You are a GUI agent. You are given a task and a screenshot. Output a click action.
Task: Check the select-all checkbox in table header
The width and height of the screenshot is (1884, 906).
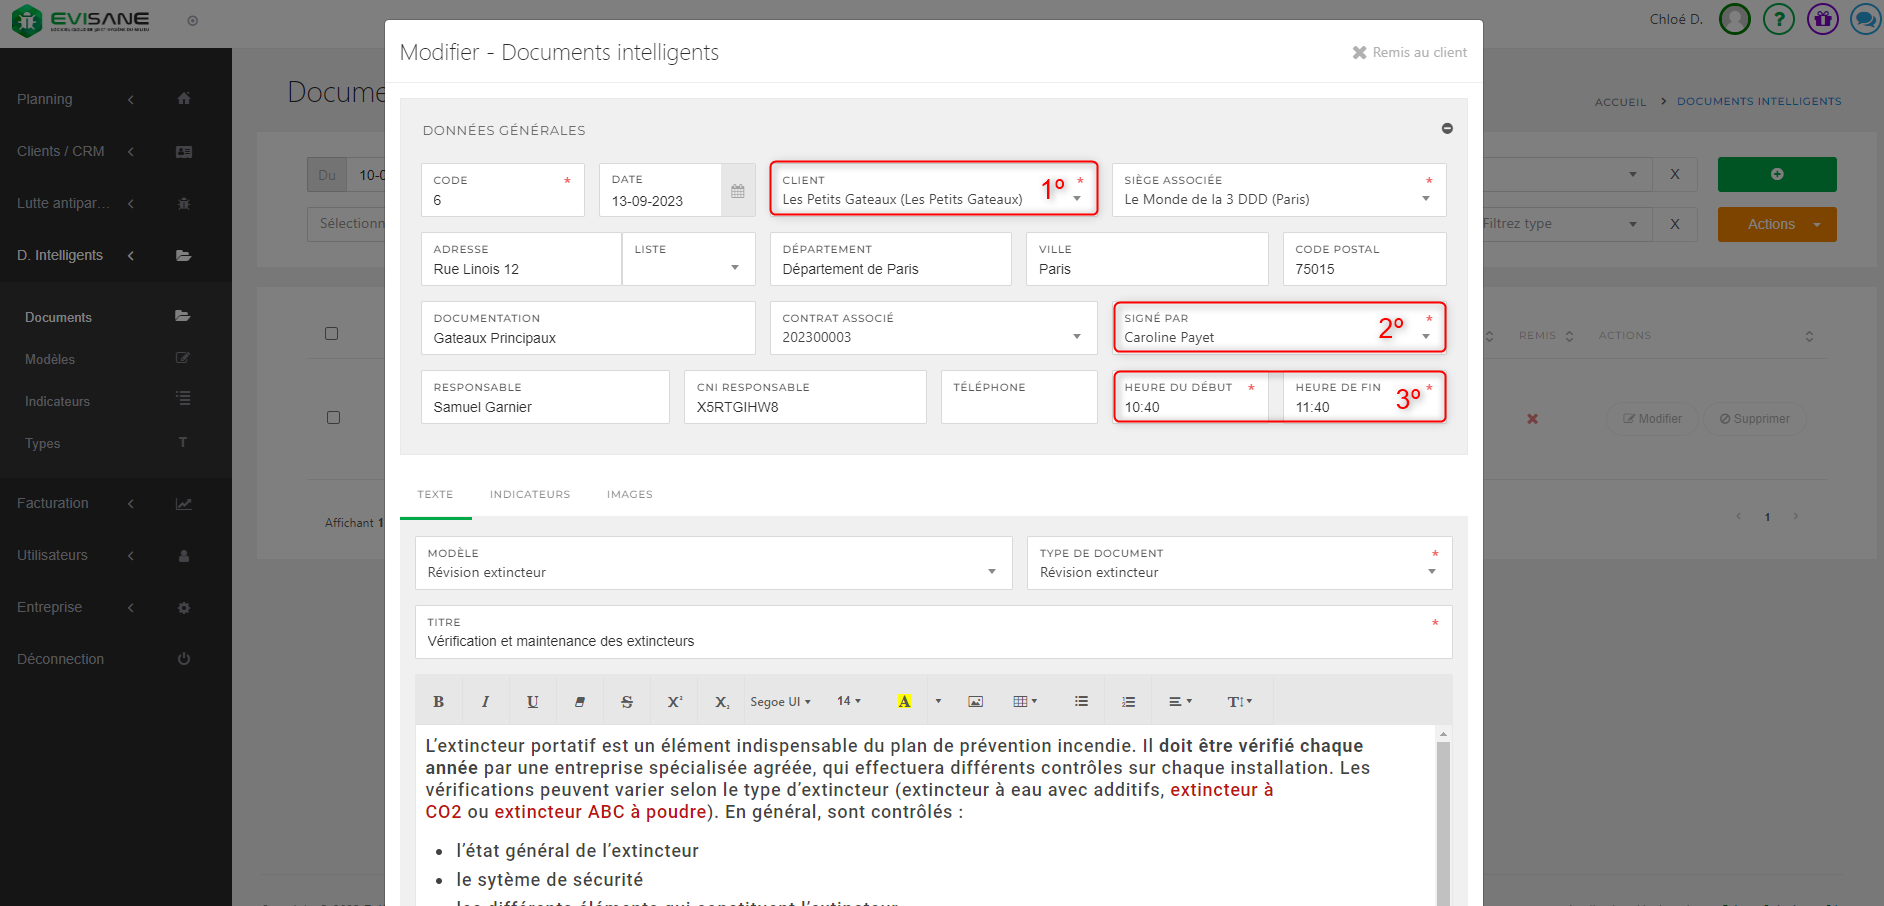click(x=332, y=334)
